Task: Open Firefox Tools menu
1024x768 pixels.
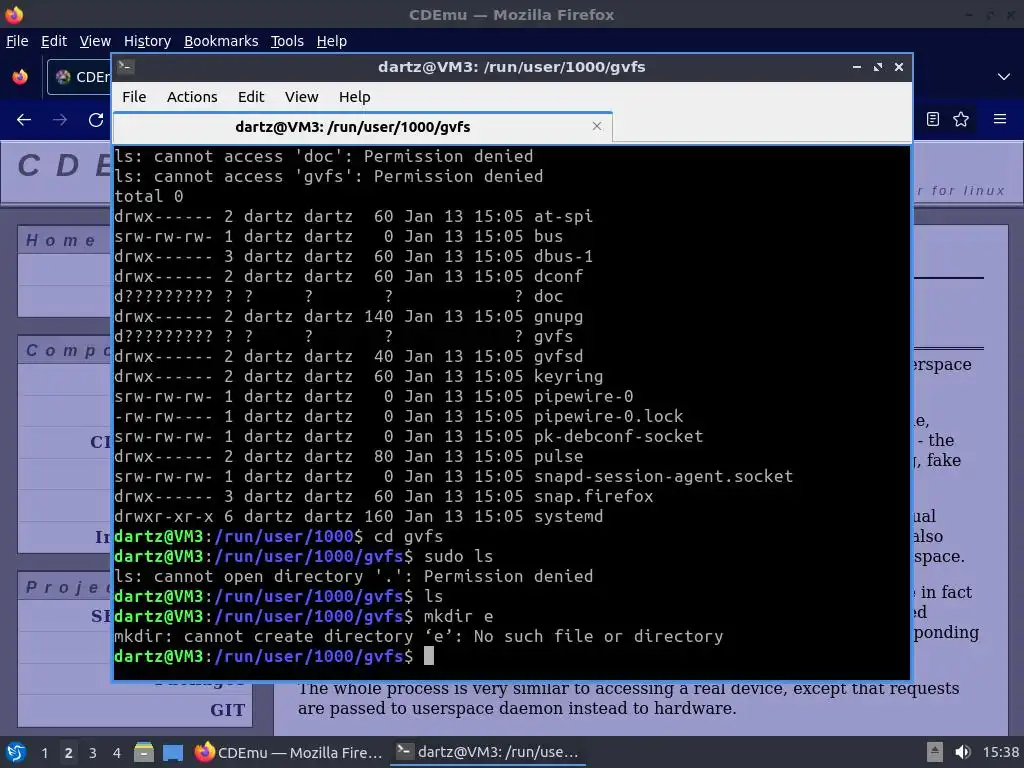Action: (287, 41)
